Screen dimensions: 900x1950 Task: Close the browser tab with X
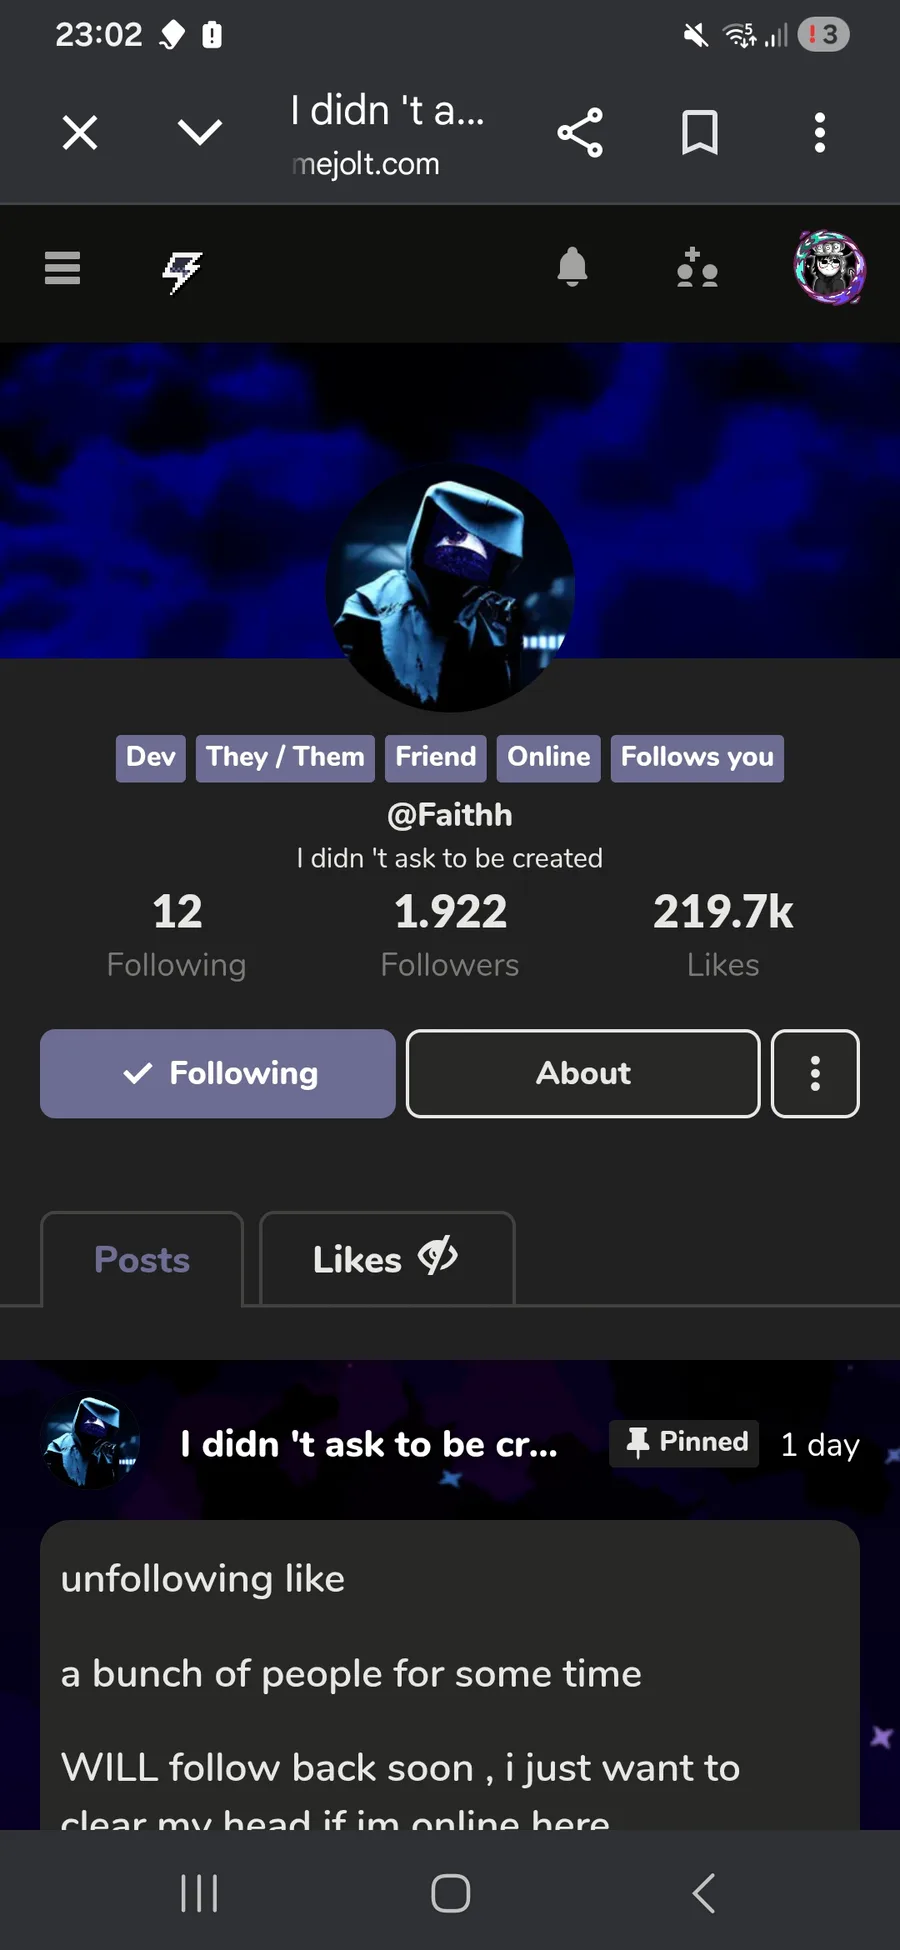click(80, 132)
